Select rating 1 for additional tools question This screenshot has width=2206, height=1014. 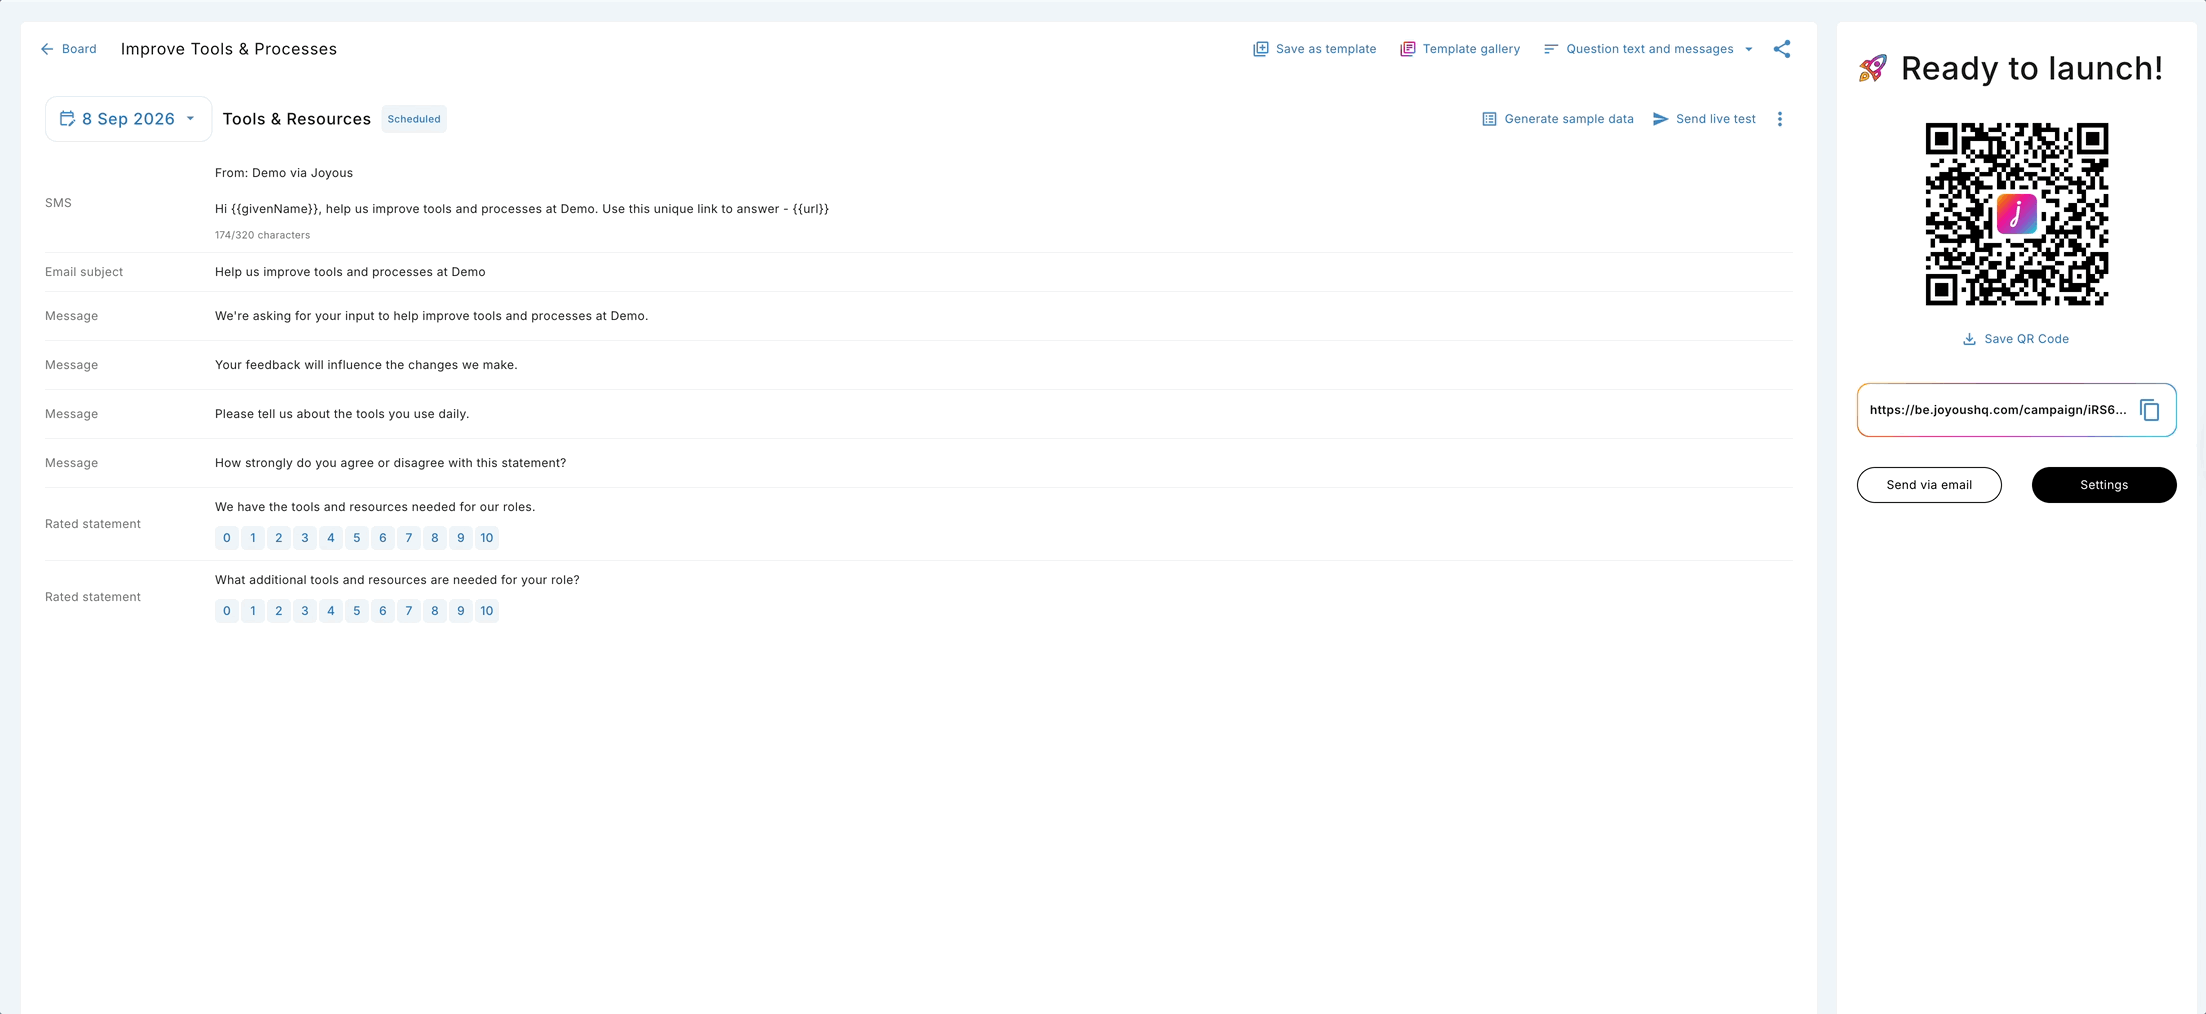[x=253, y=611]
